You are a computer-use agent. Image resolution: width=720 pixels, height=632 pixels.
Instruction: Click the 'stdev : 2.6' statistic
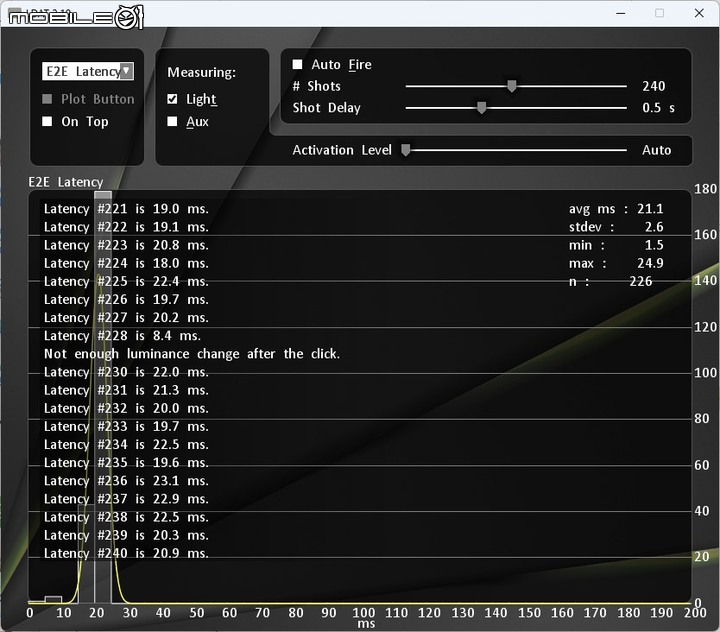[x=616, y=227]
